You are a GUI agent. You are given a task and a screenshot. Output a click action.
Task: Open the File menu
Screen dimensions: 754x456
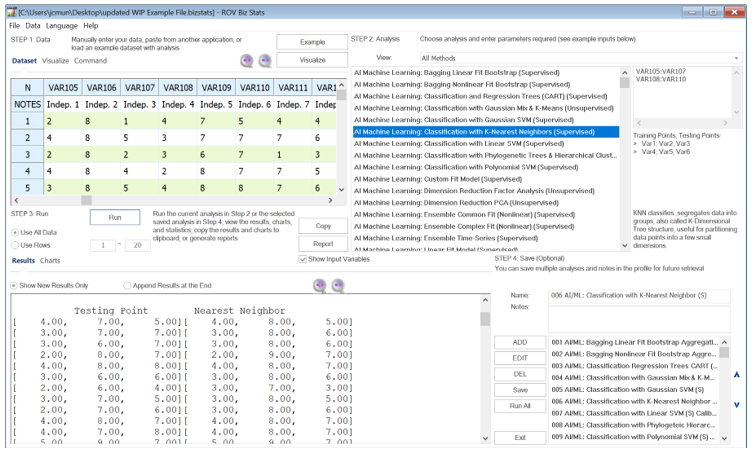(14, 25)
